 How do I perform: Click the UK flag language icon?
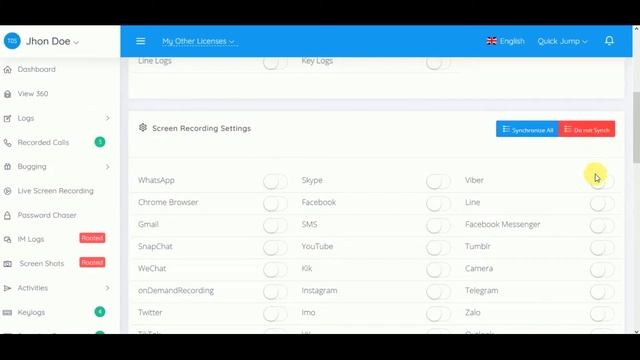[491, 41]
